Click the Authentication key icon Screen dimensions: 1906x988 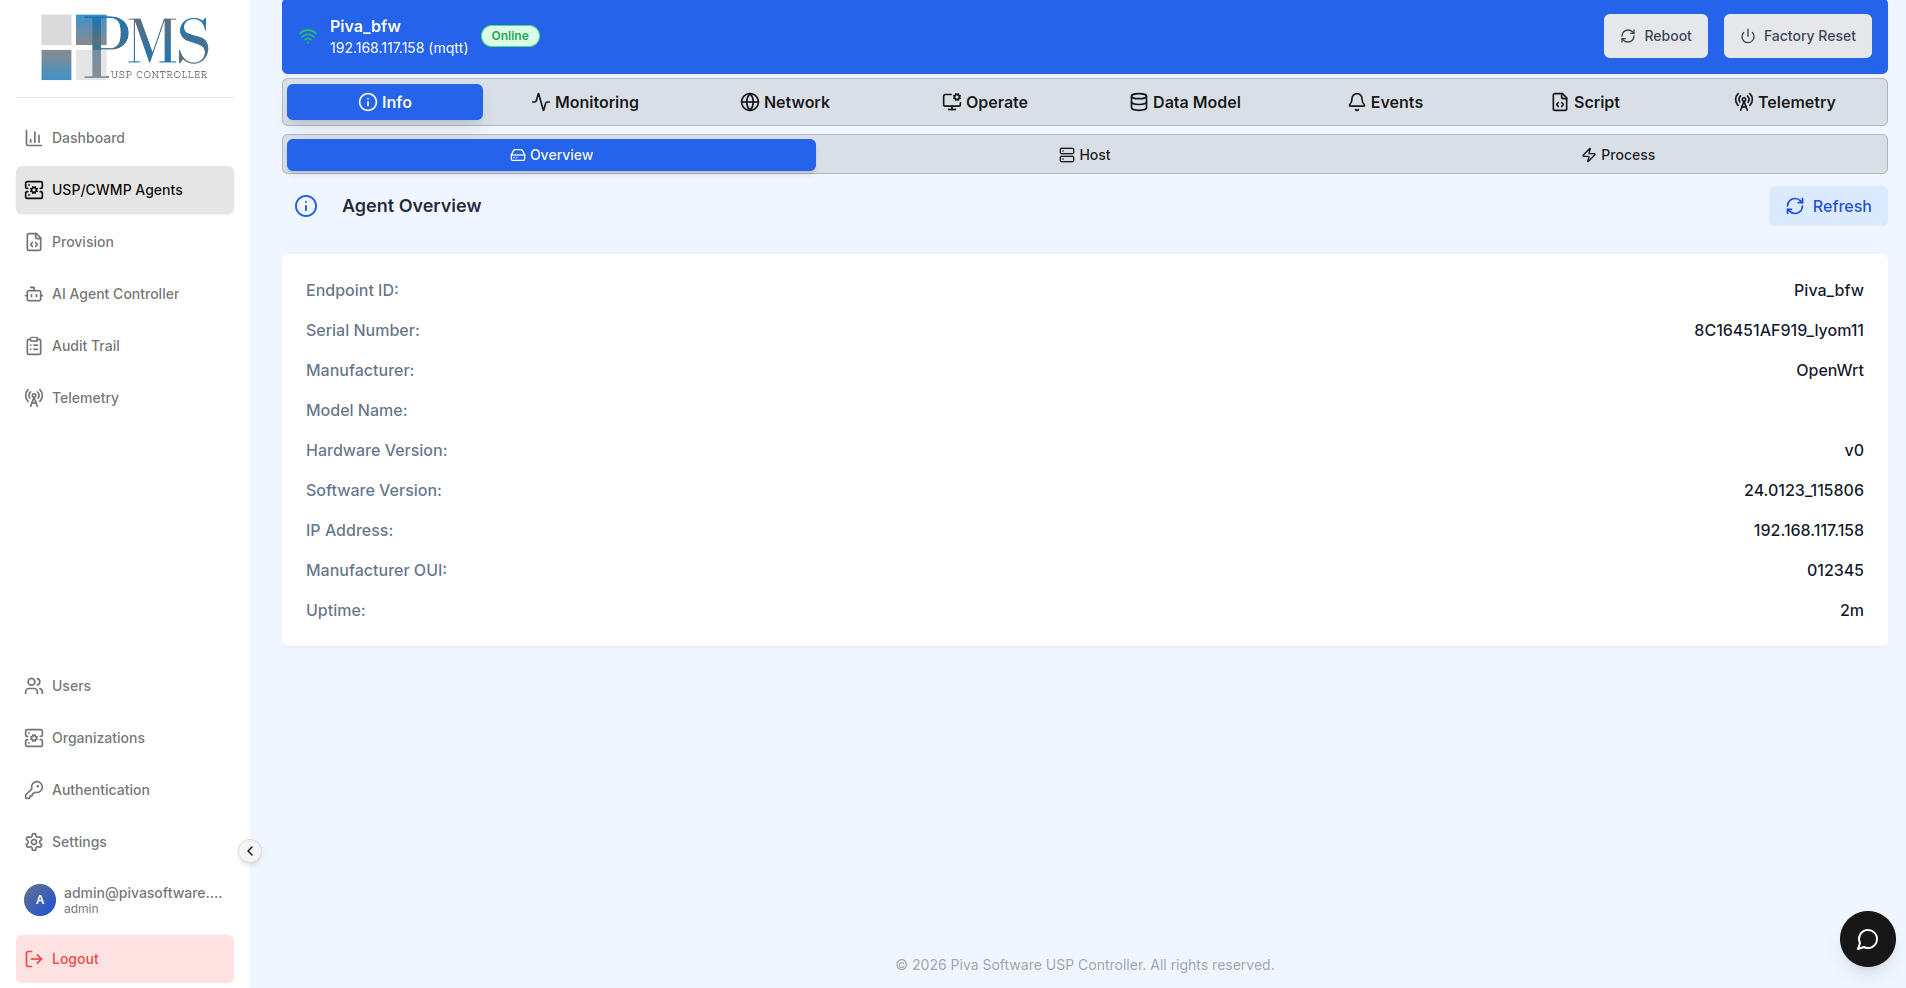34,790
